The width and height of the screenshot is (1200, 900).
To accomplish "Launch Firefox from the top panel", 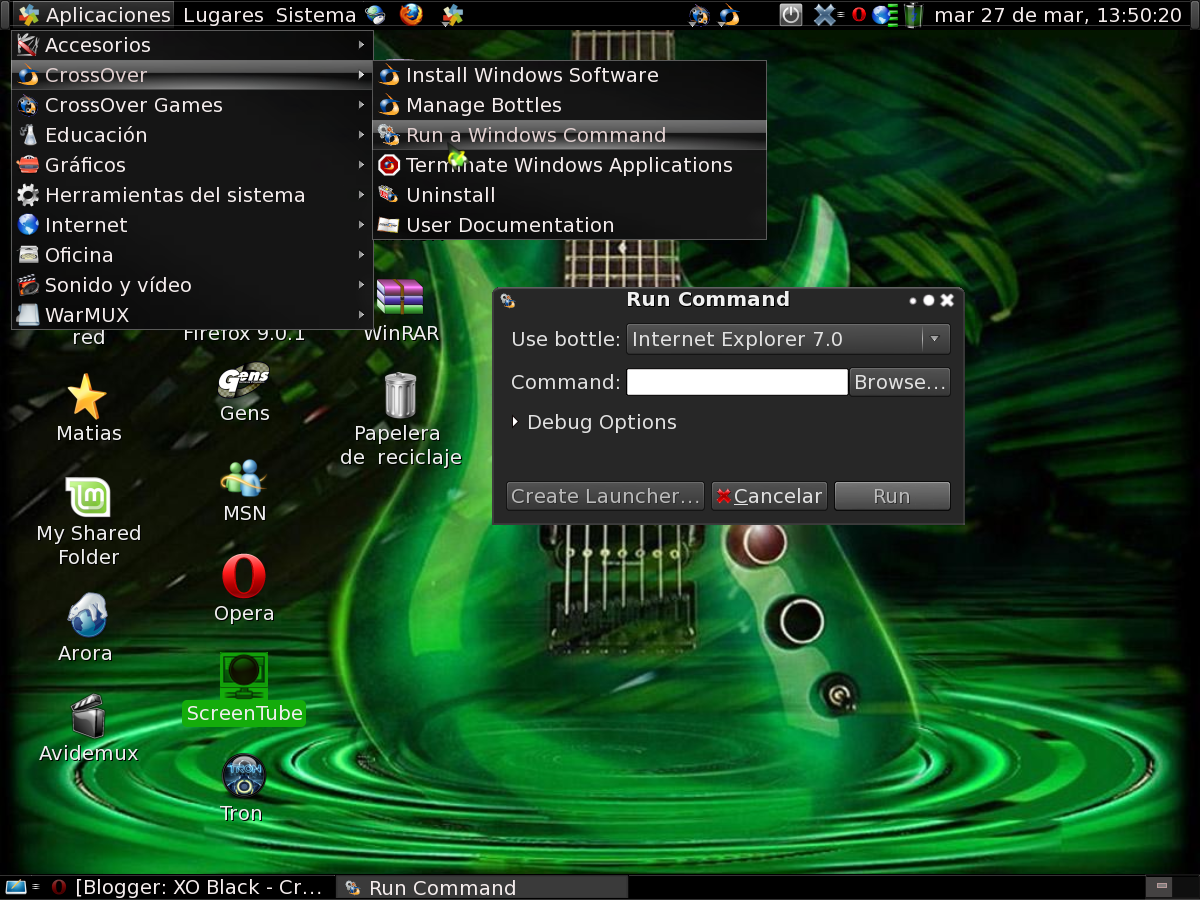I will [x=410, y=14].
